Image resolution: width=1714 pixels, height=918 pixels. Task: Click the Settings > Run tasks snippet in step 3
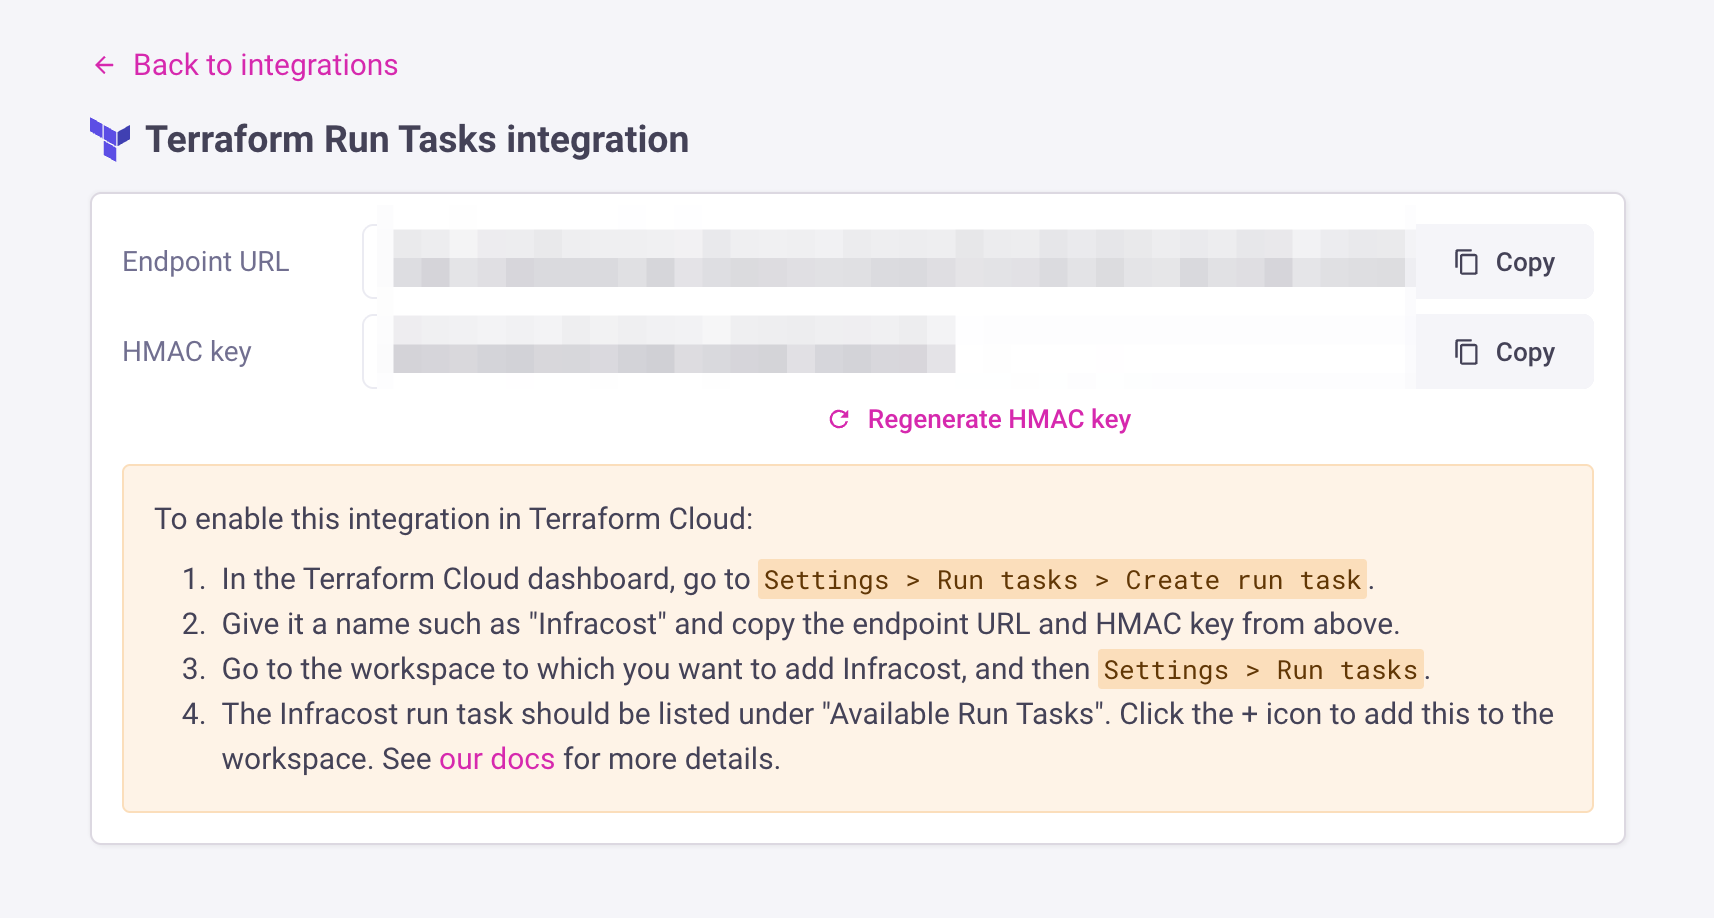[x=1260, y=670]
